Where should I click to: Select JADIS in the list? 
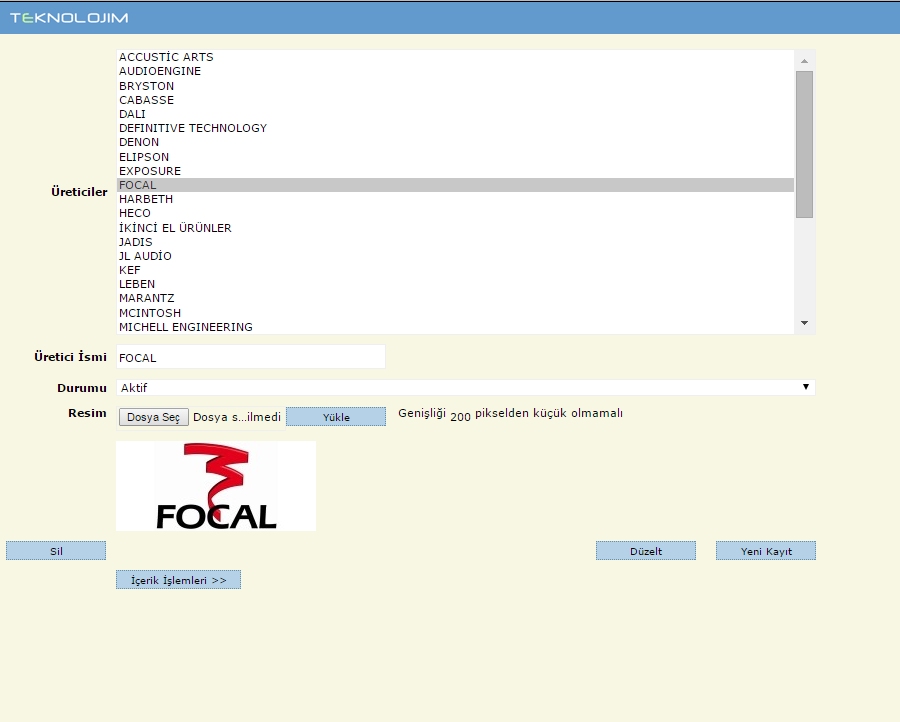point(455,242)
